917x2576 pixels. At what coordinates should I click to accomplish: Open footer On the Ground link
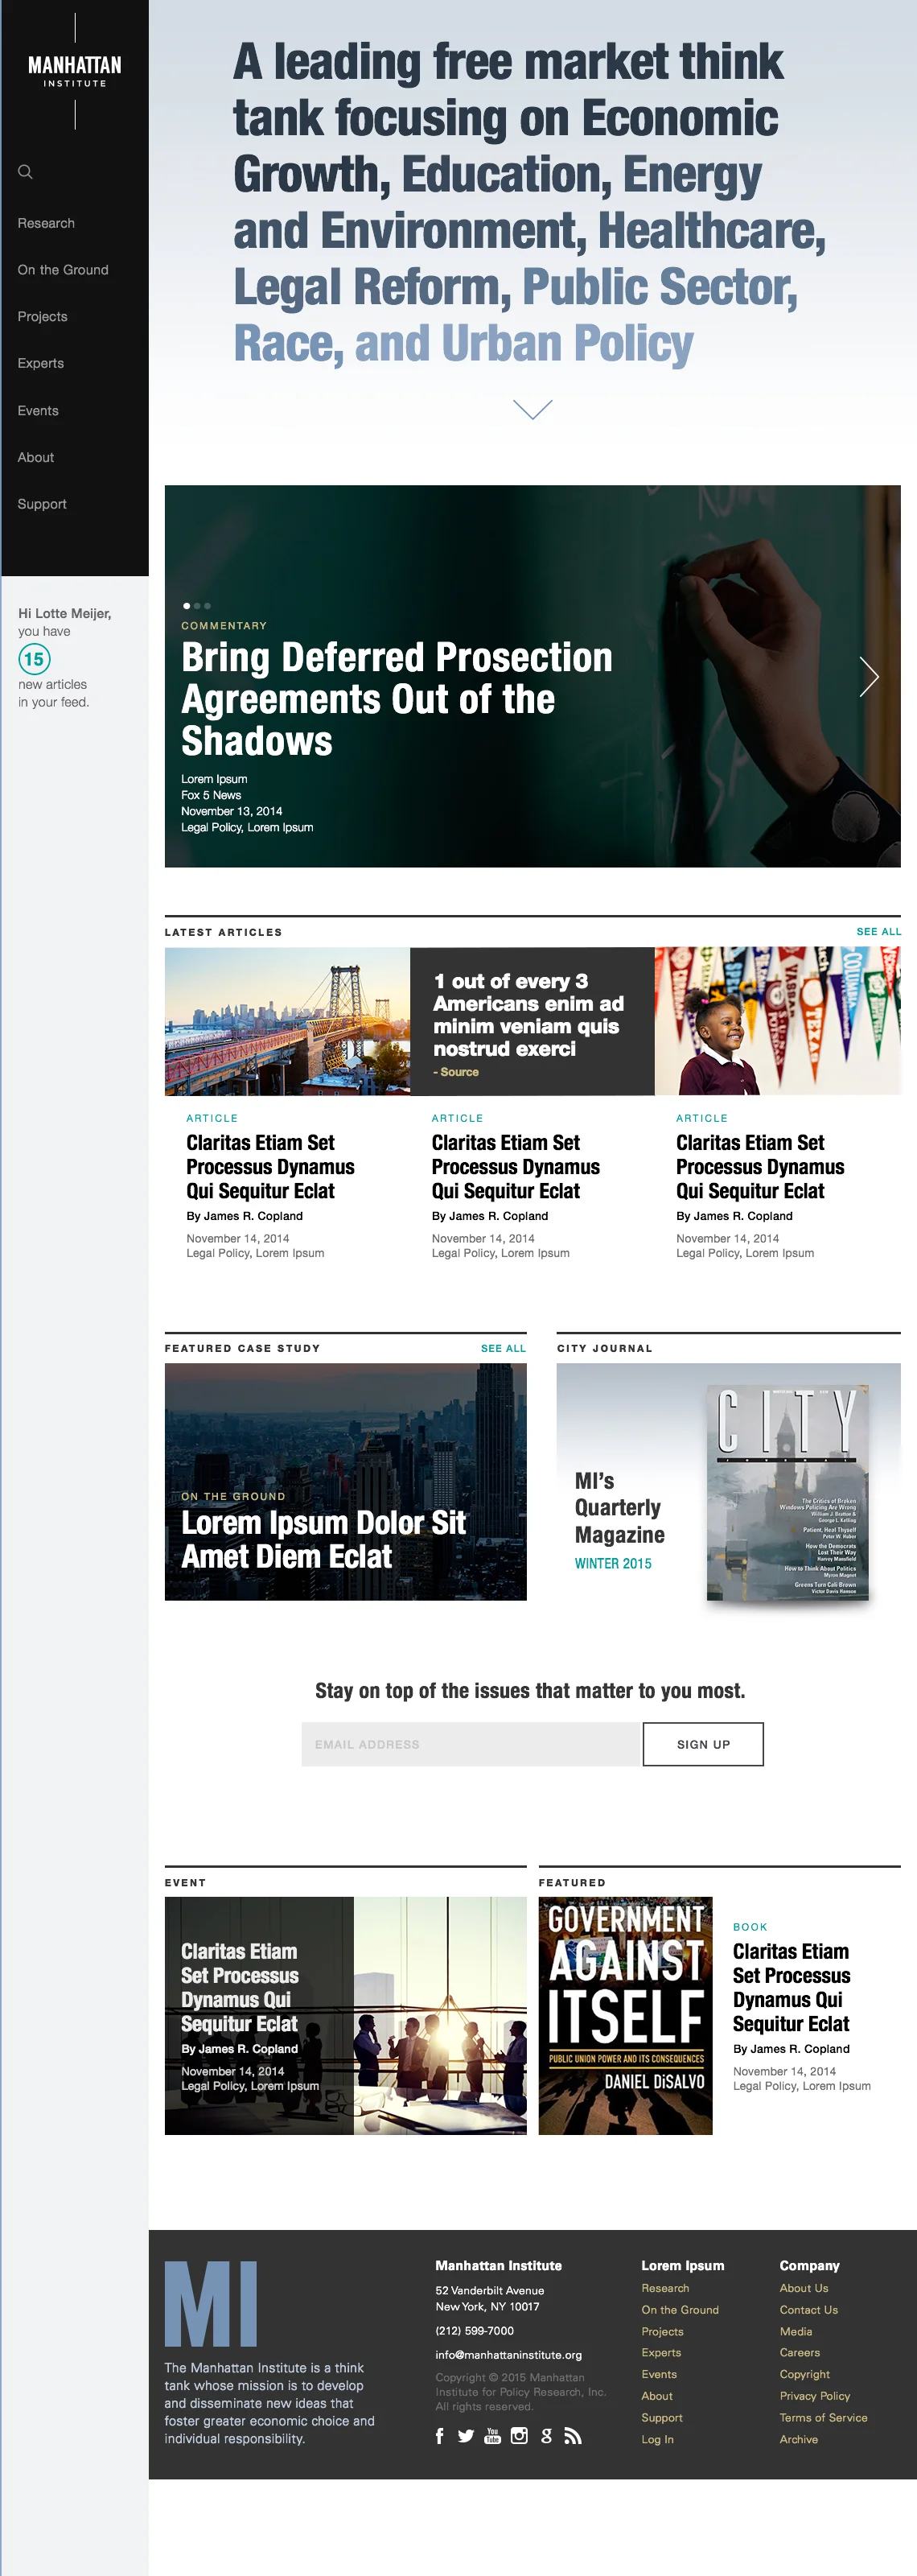[x=680, y=2310]
